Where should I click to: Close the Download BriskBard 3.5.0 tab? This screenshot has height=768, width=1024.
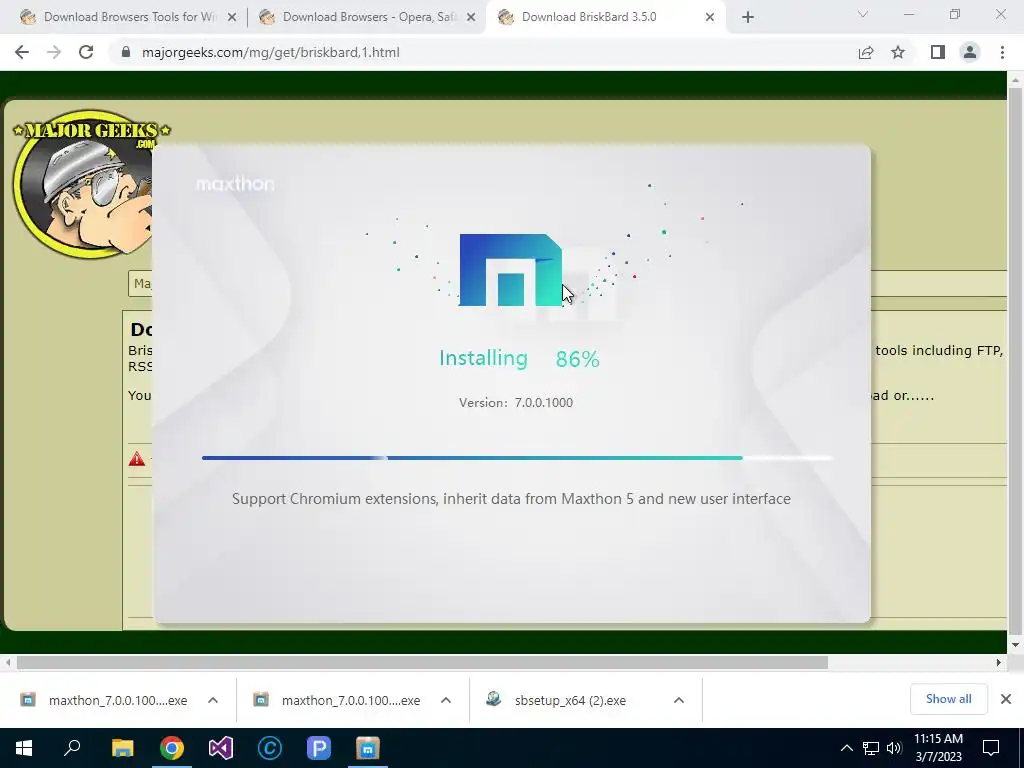click(710, 18)
